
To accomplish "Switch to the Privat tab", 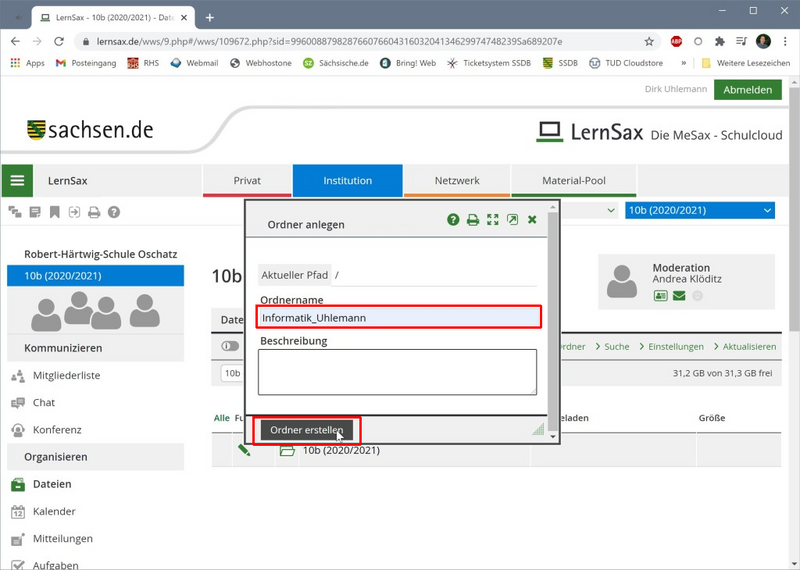I will (247, 181).
